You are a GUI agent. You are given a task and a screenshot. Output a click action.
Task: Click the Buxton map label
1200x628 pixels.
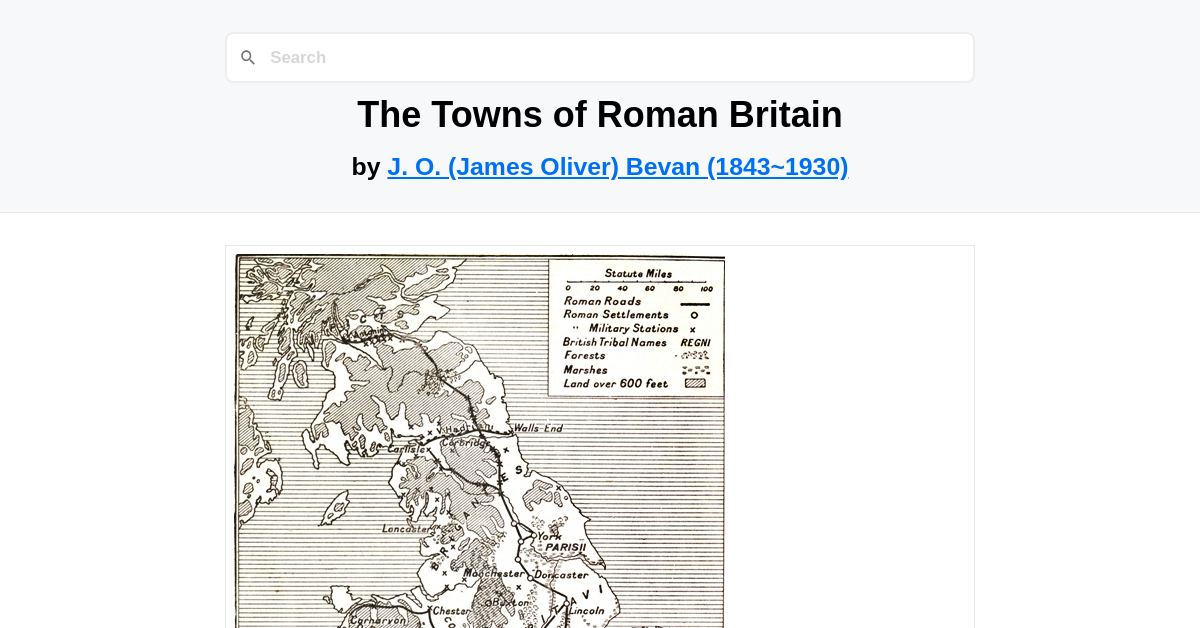pyautogui.click(x=506, y=604)
